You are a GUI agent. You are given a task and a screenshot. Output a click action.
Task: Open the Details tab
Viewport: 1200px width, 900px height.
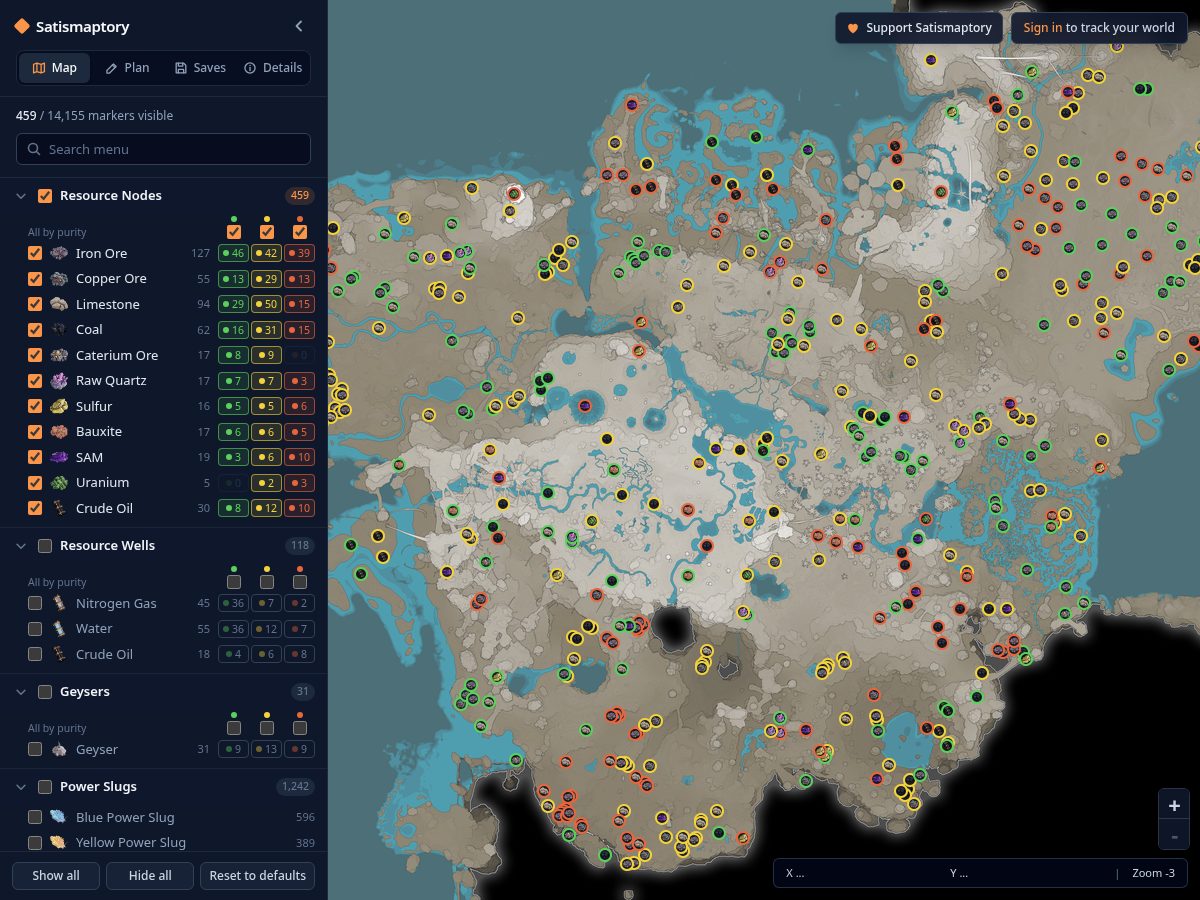(273, 68)
